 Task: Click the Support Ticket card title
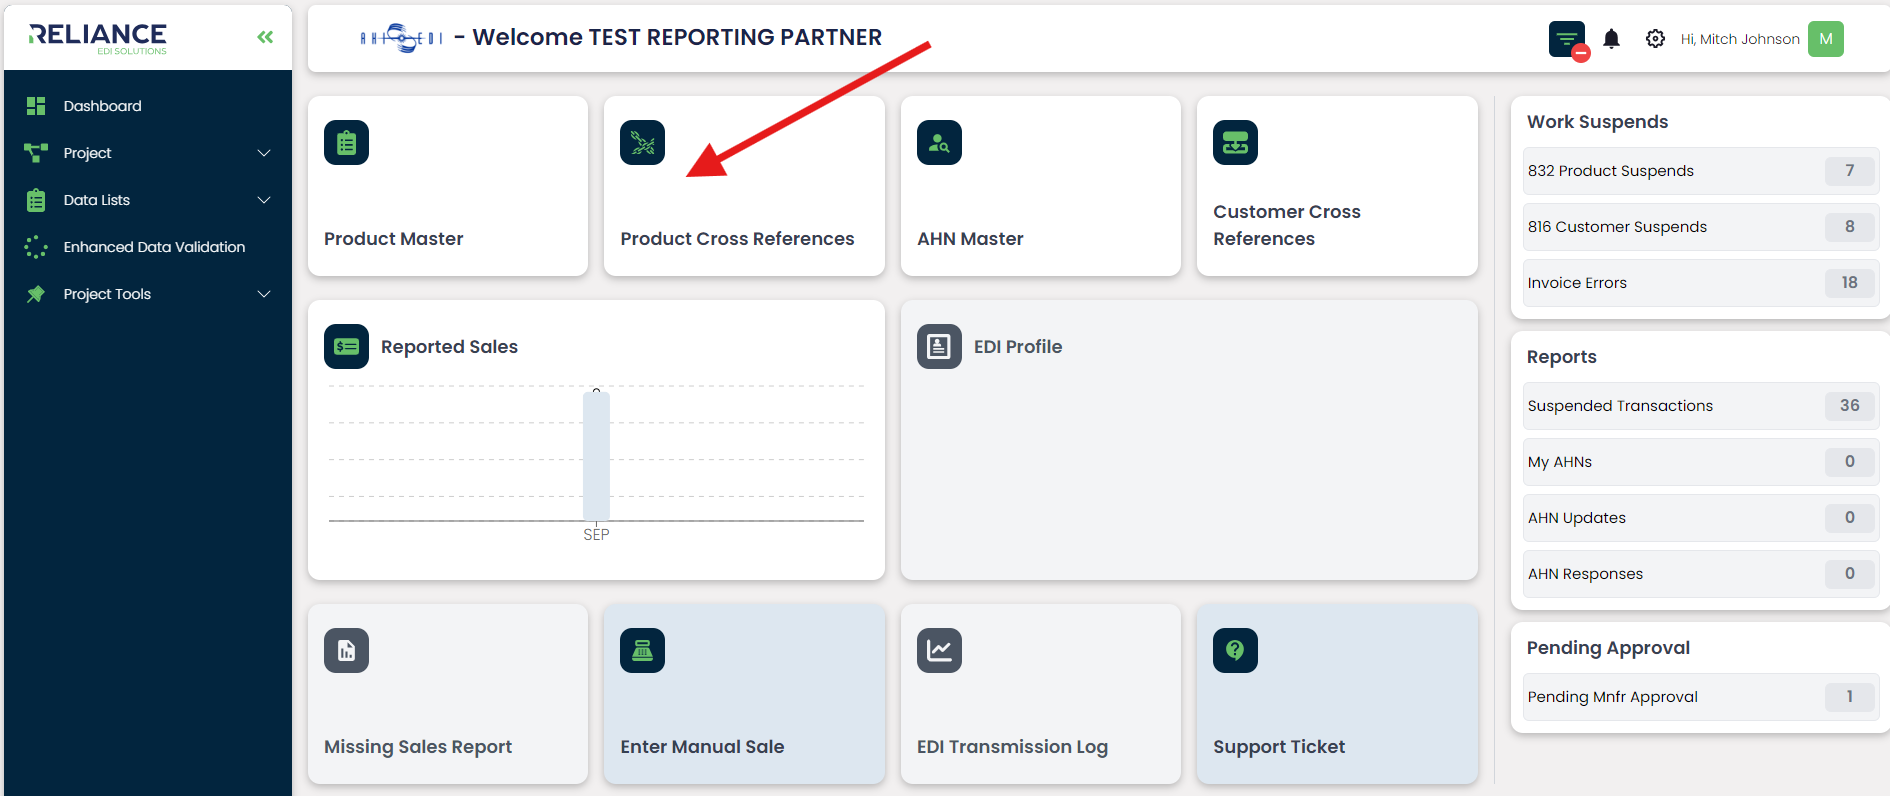(x=1279, y=747)
